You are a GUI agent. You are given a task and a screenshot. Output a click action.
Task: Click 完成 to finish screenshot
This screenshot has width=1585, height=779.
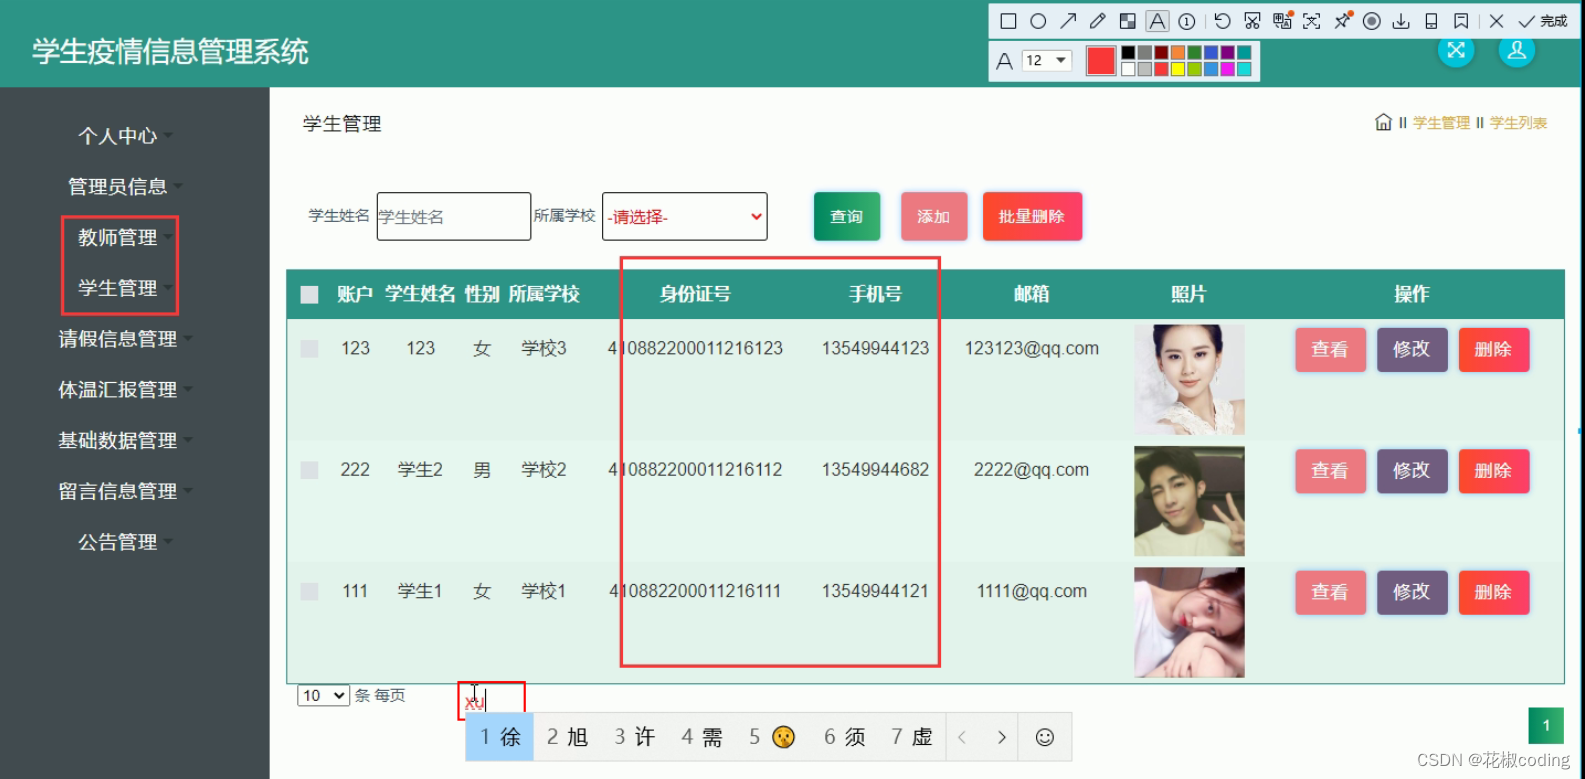point(1543,21)
